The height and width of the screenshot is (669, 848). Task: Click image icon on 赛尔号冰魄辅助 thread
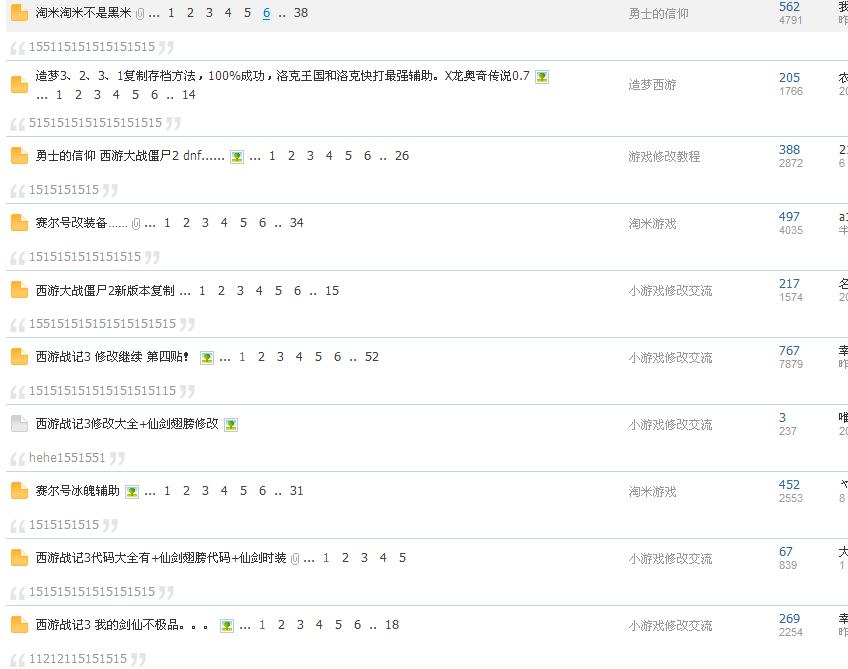[132, 492]
